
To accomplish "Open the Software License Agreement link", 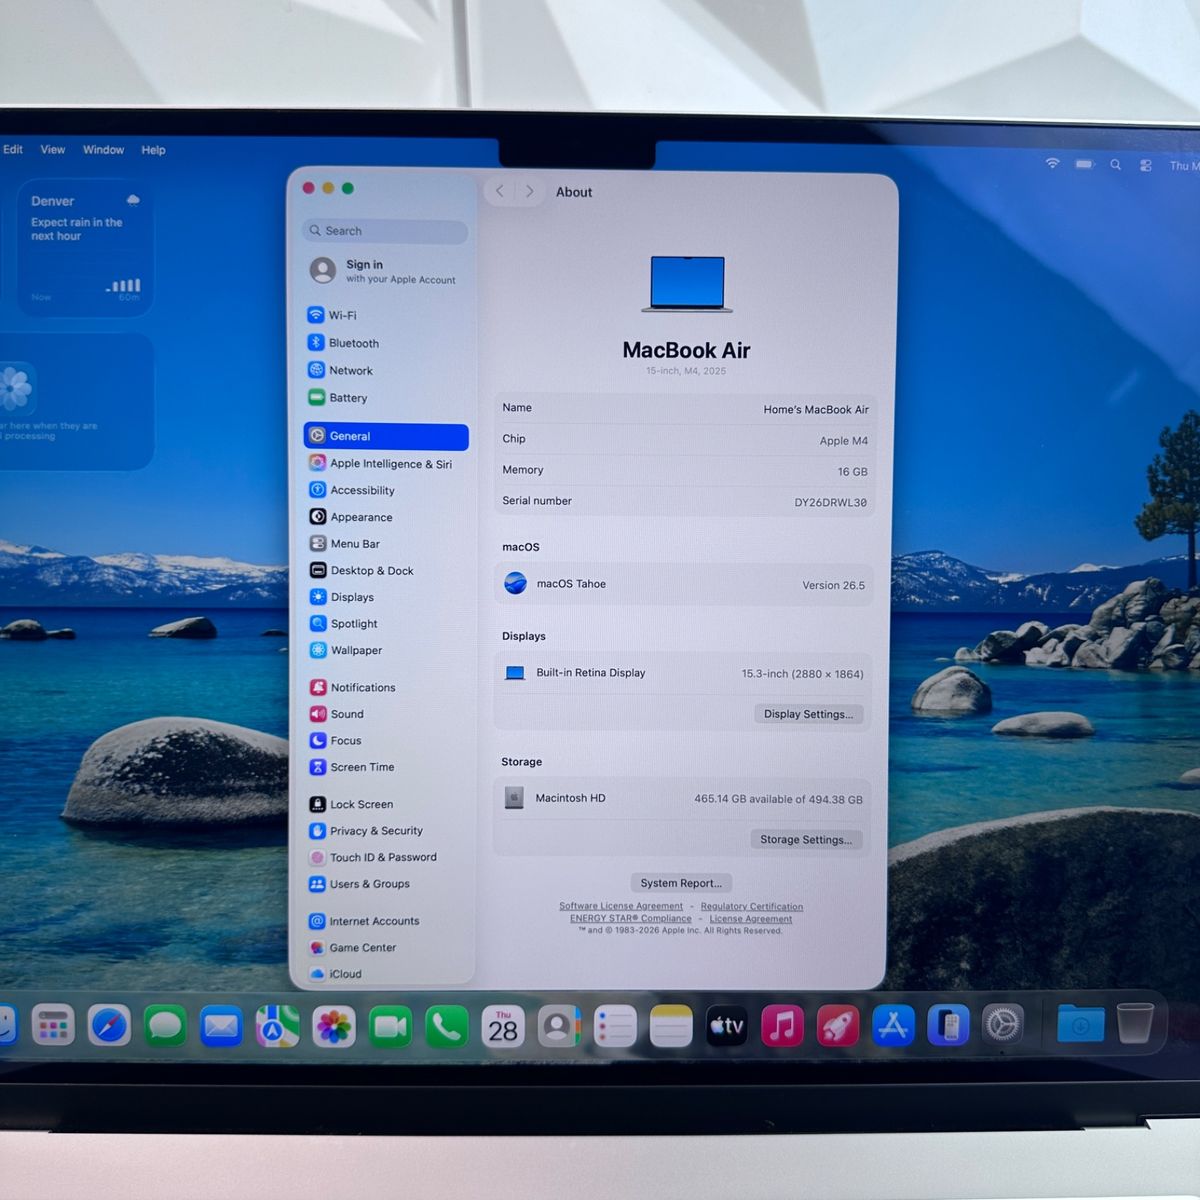I will pos(621,906).
